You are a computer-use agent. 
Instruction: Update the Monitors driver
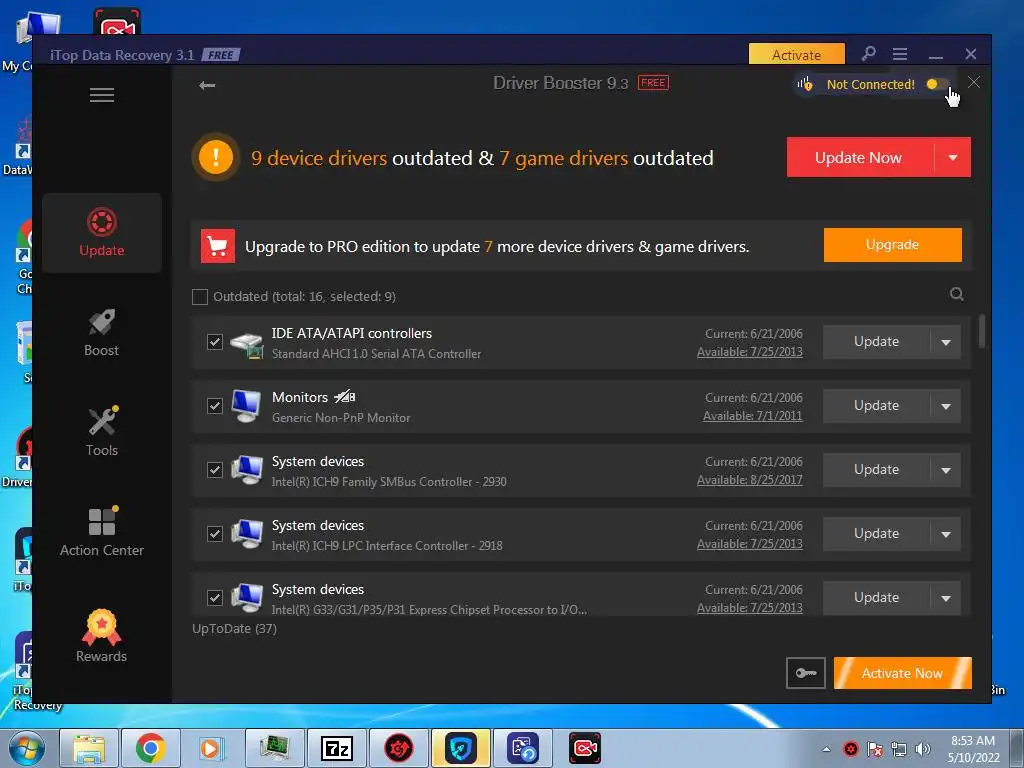tap(876, 406)
